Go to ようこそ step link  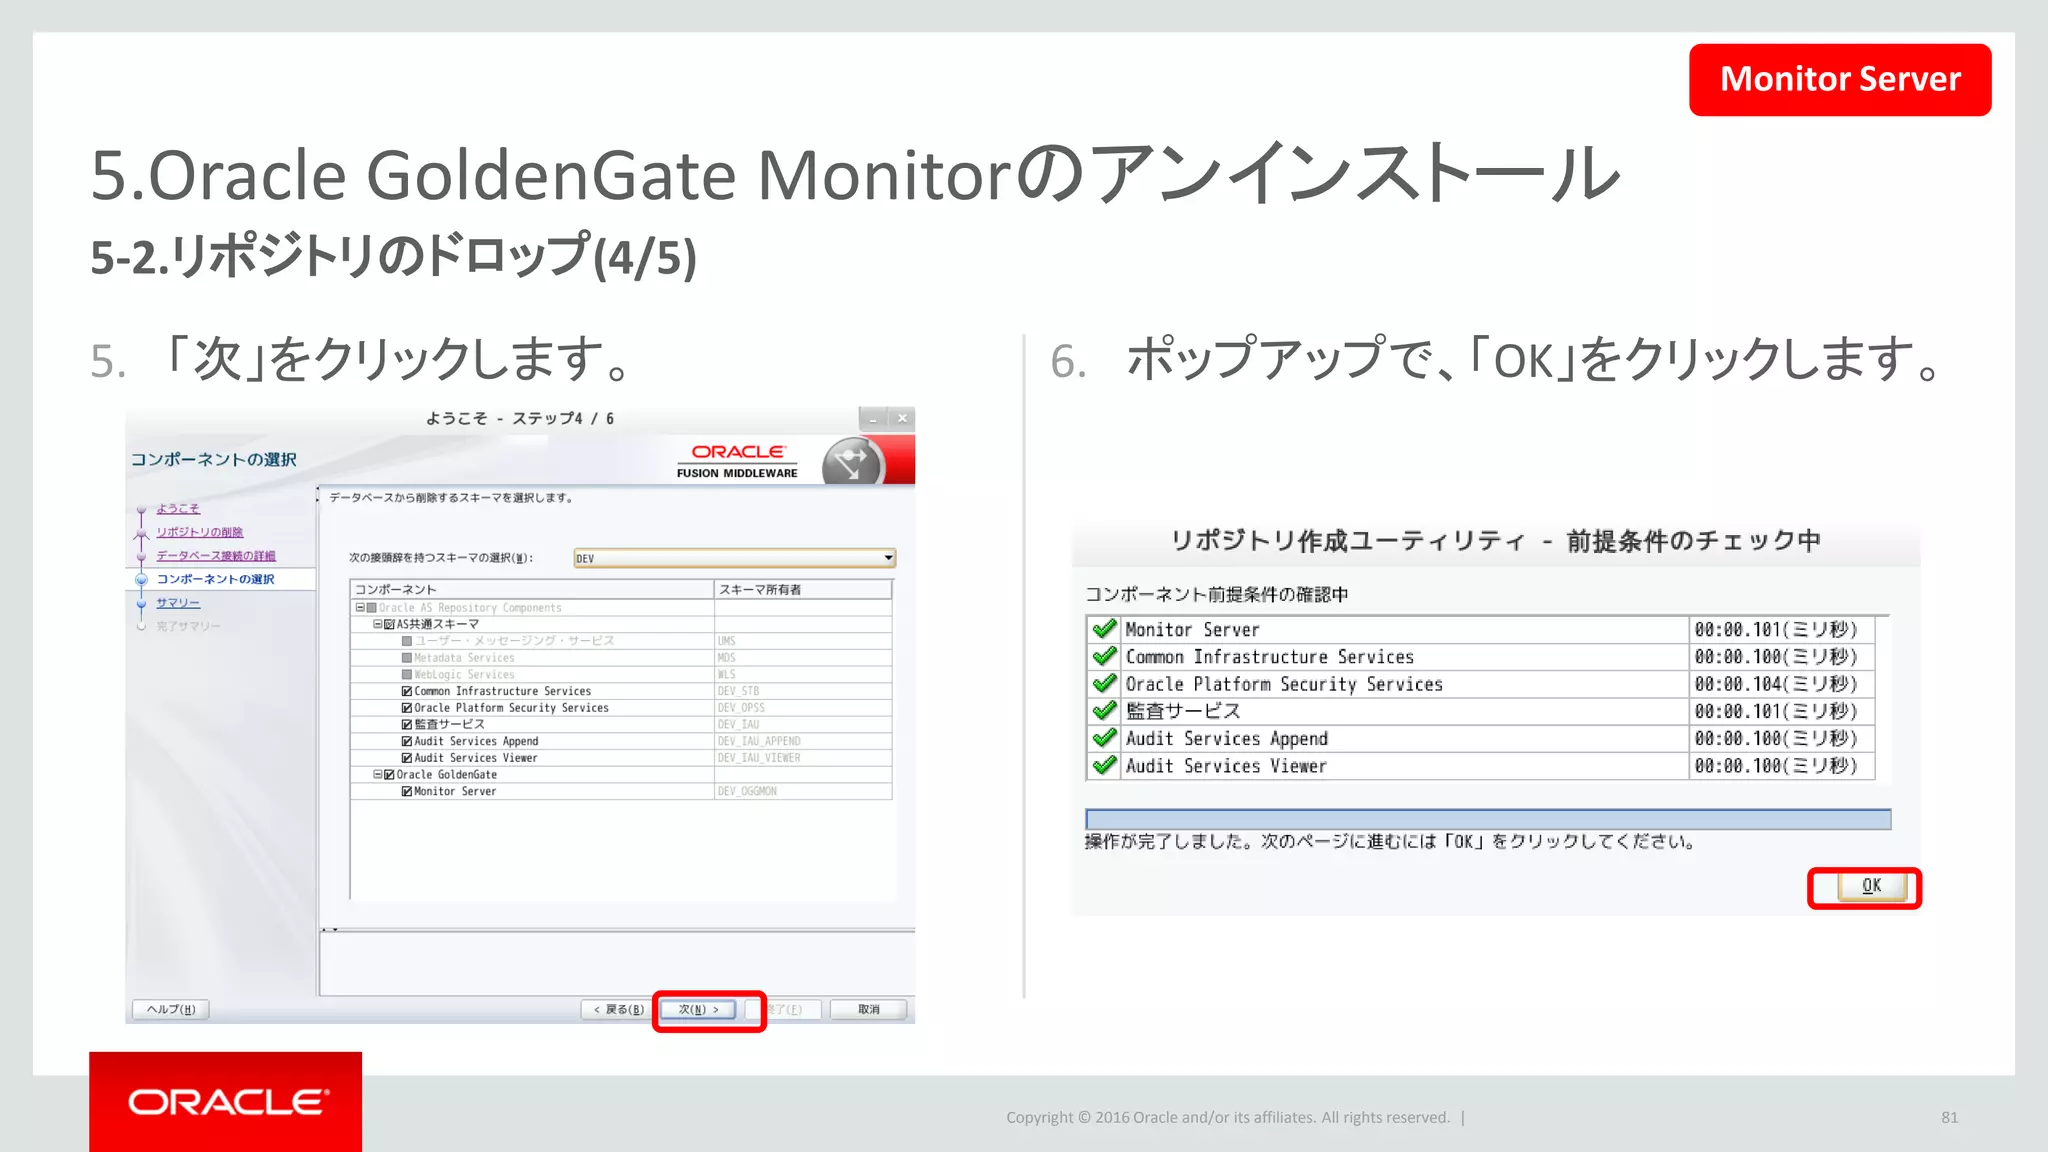(x=178, y=509)
